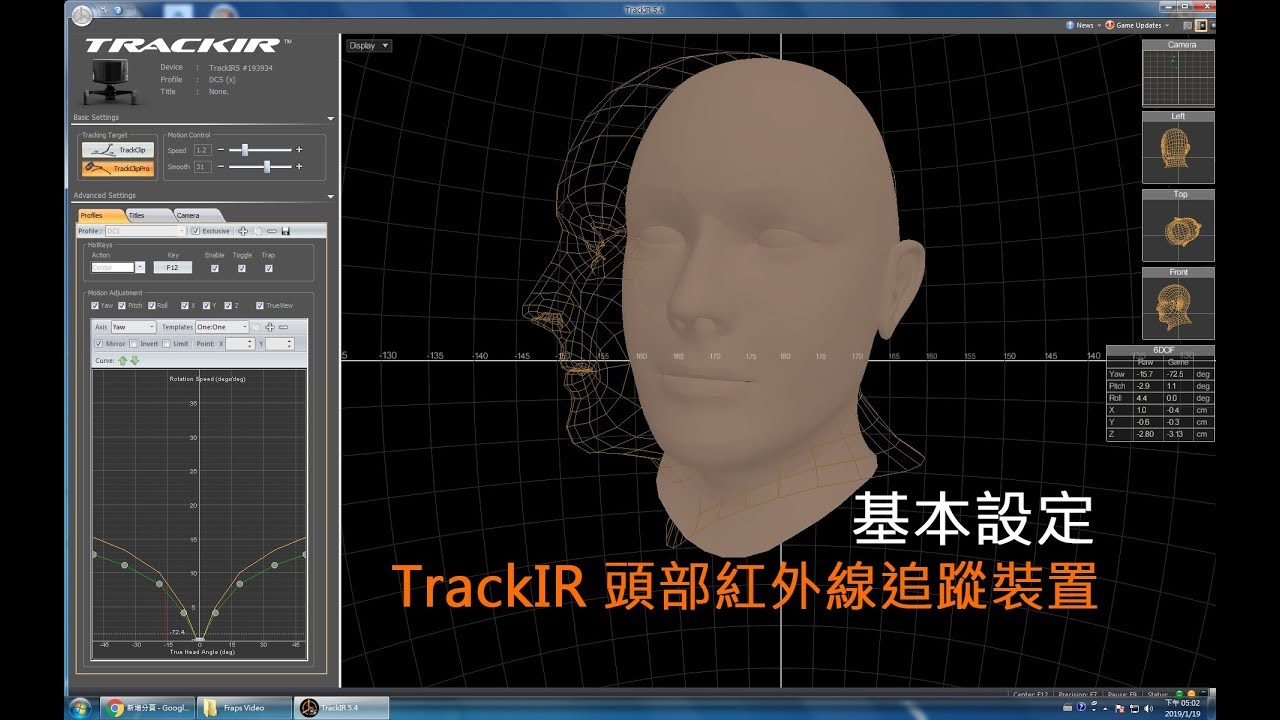Click the taskbar volume speaker icon
Viewport: 1280px width, 720px height.
pyautogui.click(x=1150, y=707)
